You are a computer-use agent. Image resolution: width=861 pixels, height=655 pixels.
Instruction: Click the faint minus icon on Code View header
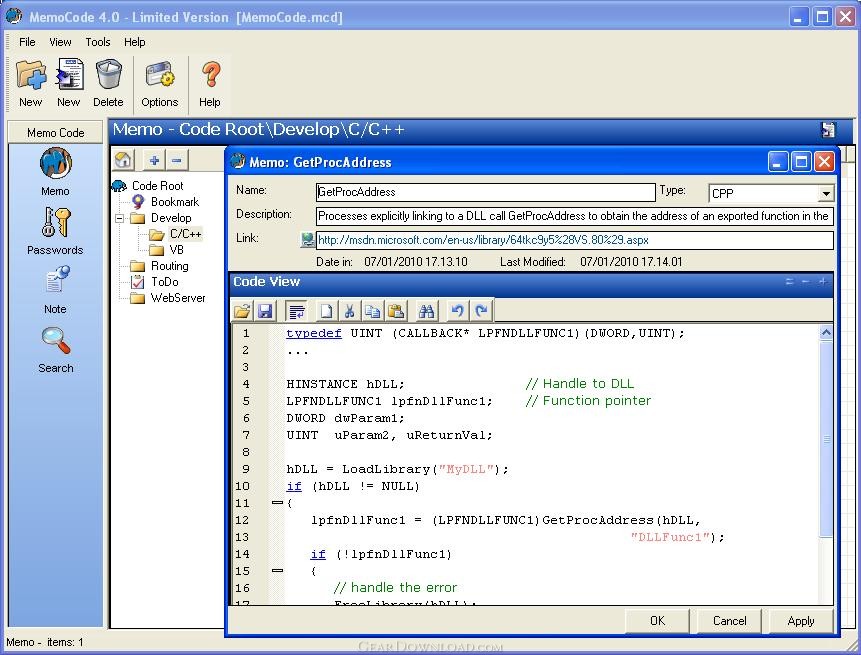tap(806, 282)
